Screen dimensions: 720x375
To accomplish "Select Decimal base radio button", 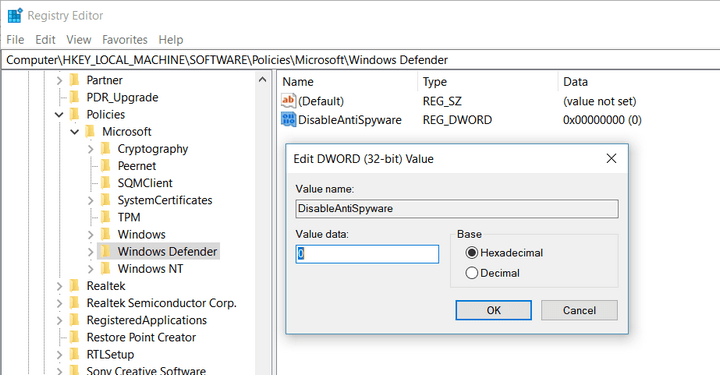I will pyautogui.click(x=472, y=273).
